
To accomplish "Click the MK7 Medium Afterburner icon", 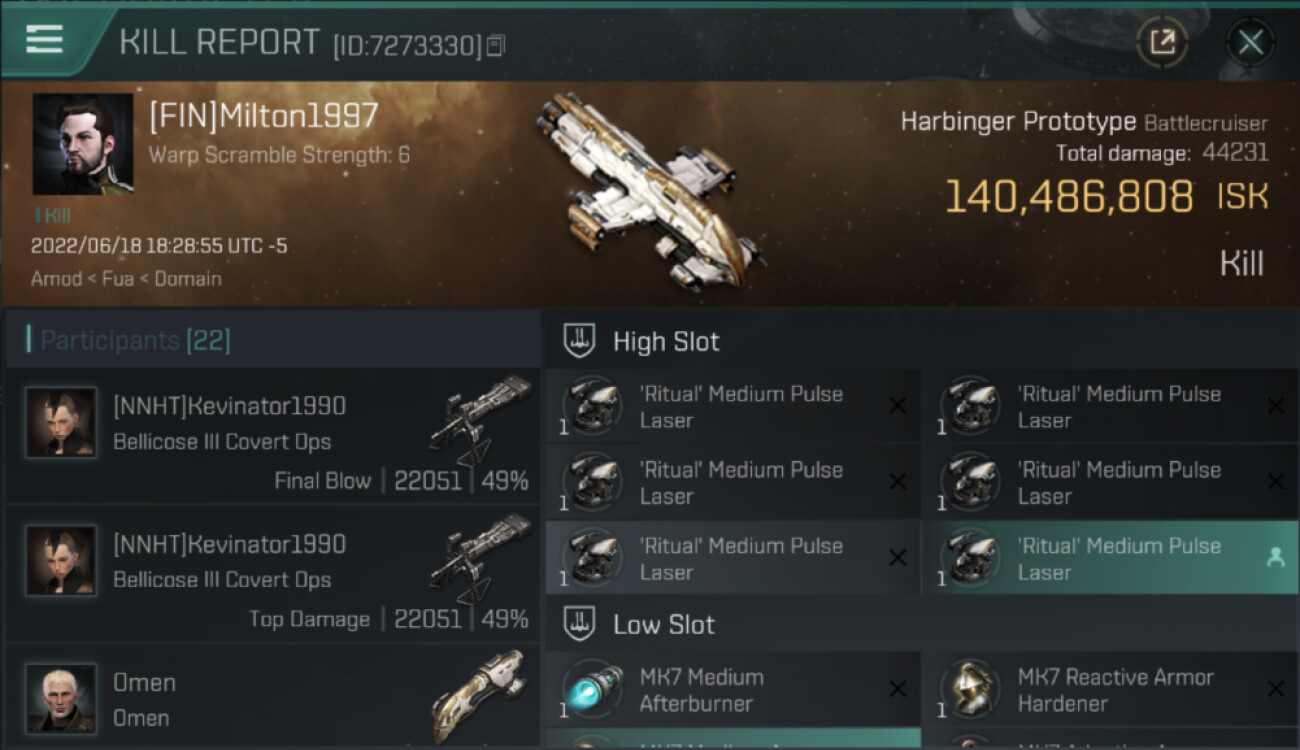I will coord(592,690).
